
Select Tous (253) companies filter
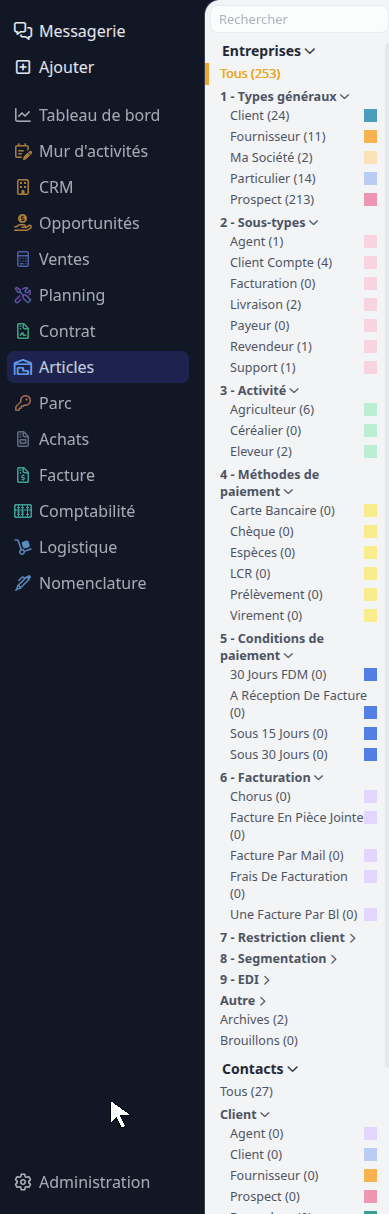[x=250, y=73]
